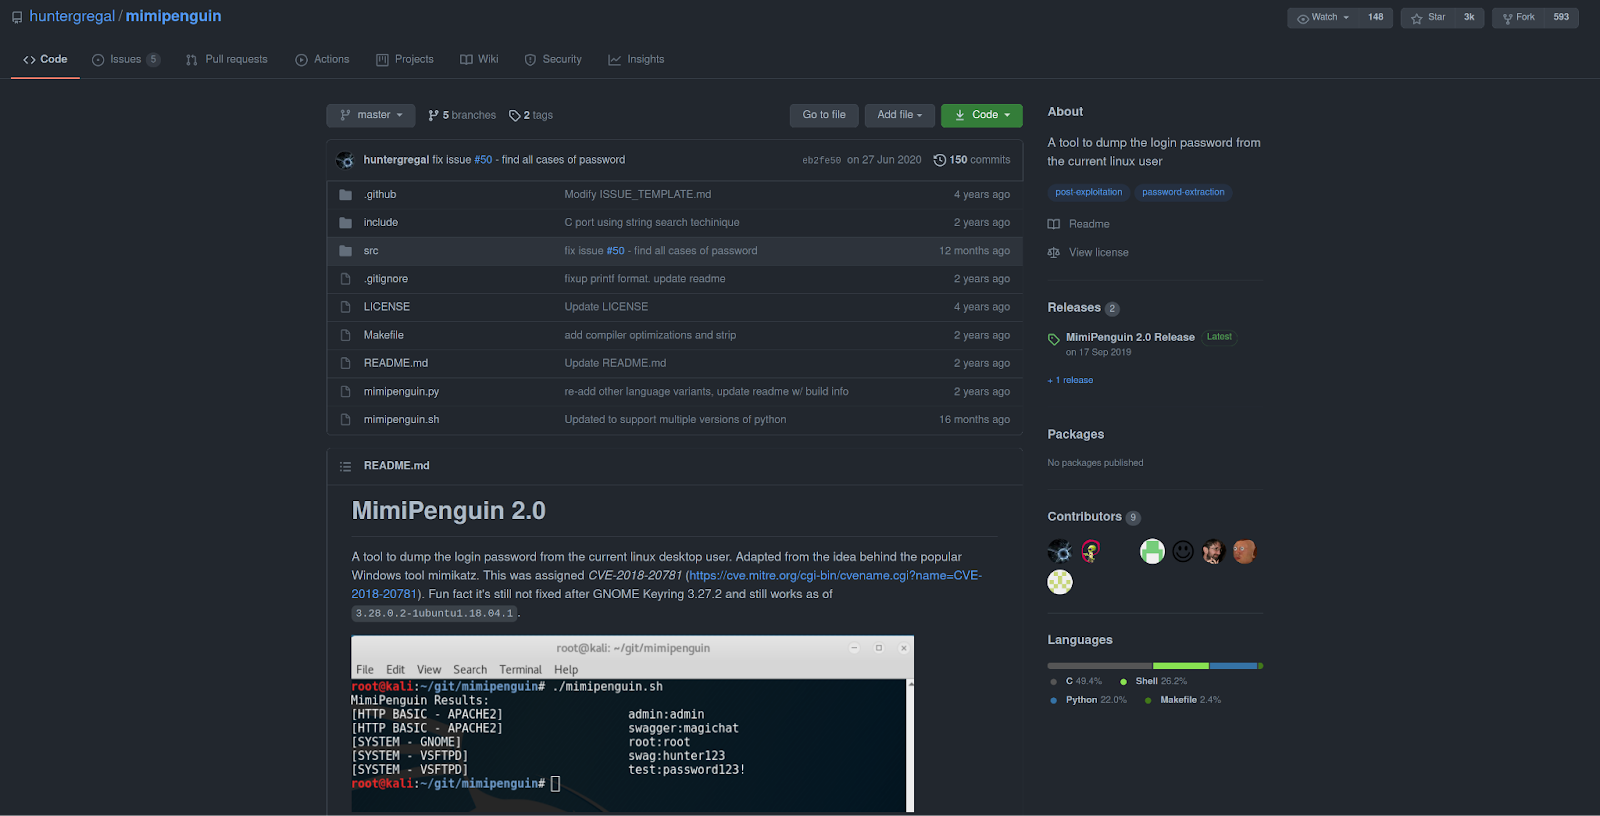
Task: Fork the mimipenguin repository
Action: (1518, 17)
